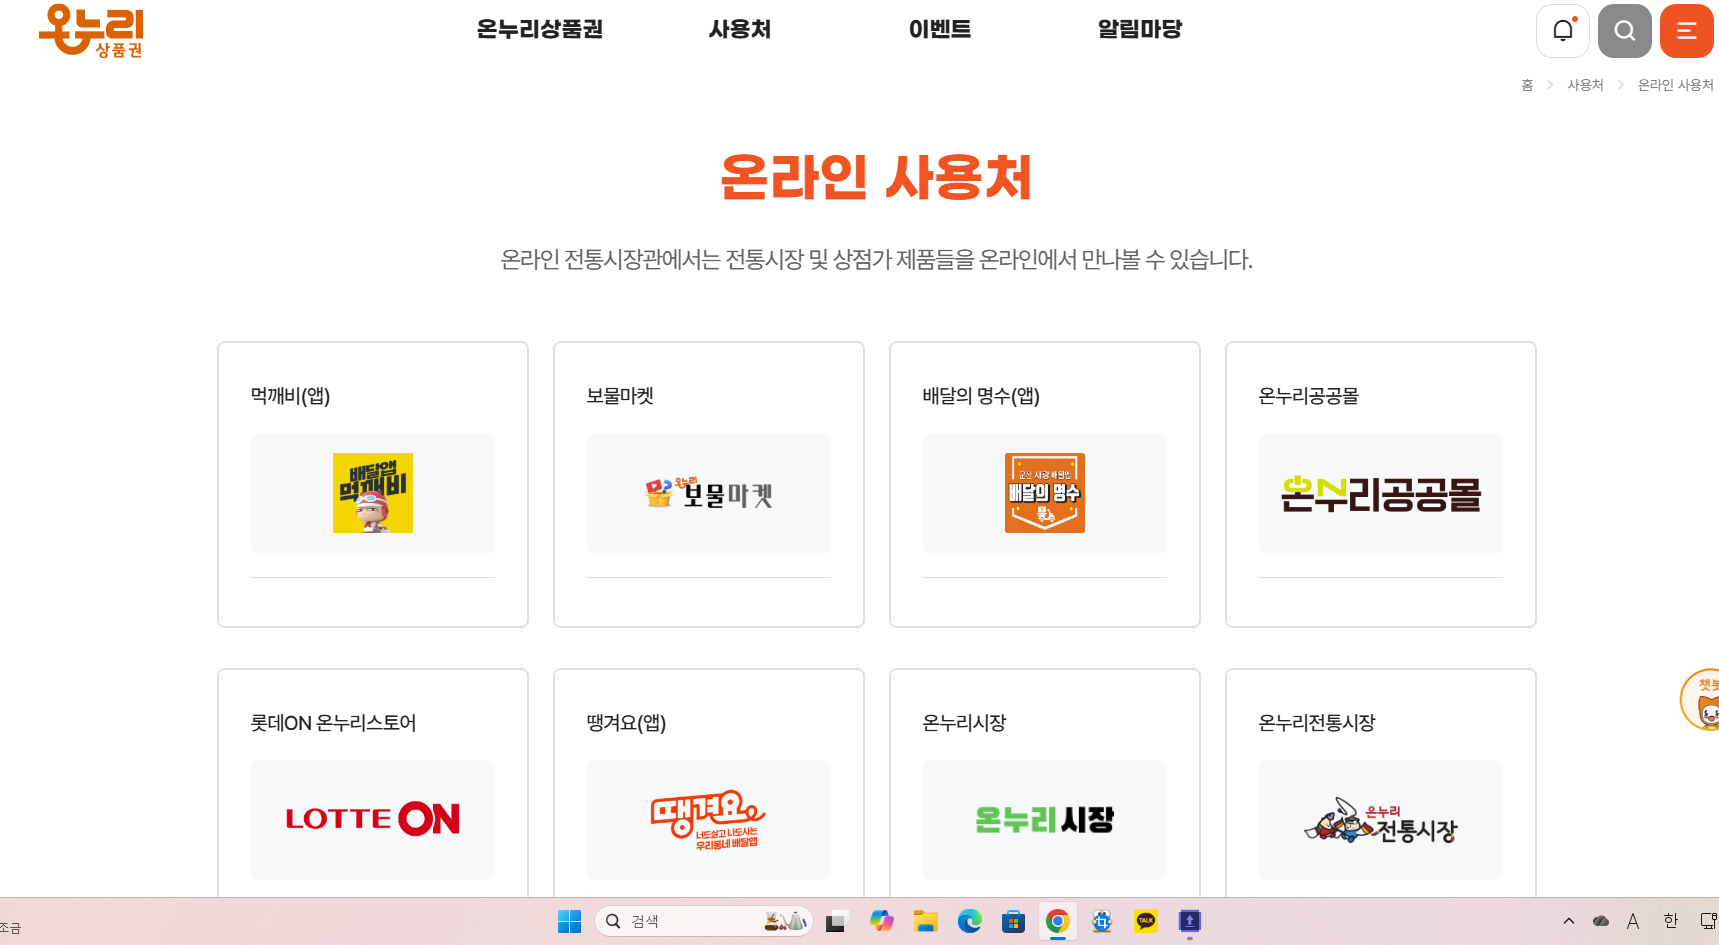Click the 보물마켓 logo image
Image resolution: width=1719 pixels, height=945 pixels.
(709, 493)
